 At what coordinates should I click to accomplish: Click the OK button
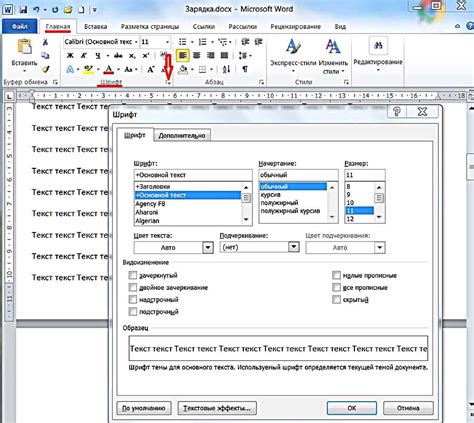352,408
